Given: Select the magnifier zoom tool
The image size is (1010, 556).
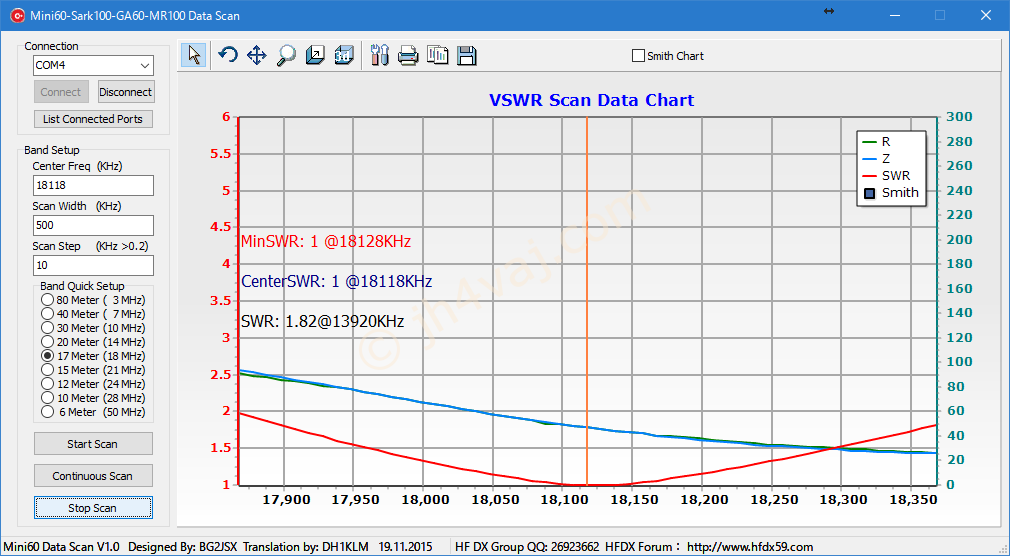Looking at the screenshot, I should (x=286, y=55).
